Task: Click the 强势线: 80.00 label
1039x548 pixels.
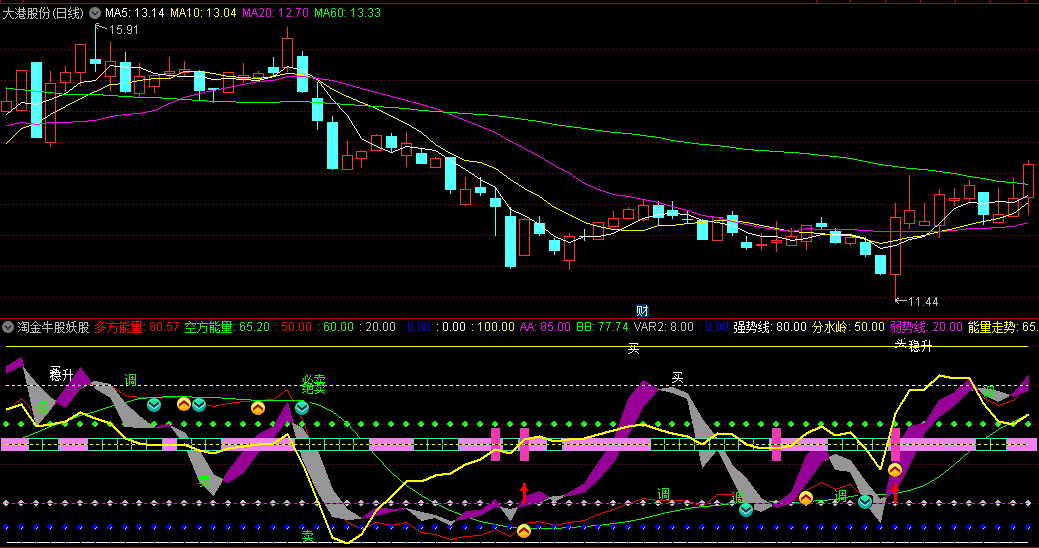Action: 769,327
